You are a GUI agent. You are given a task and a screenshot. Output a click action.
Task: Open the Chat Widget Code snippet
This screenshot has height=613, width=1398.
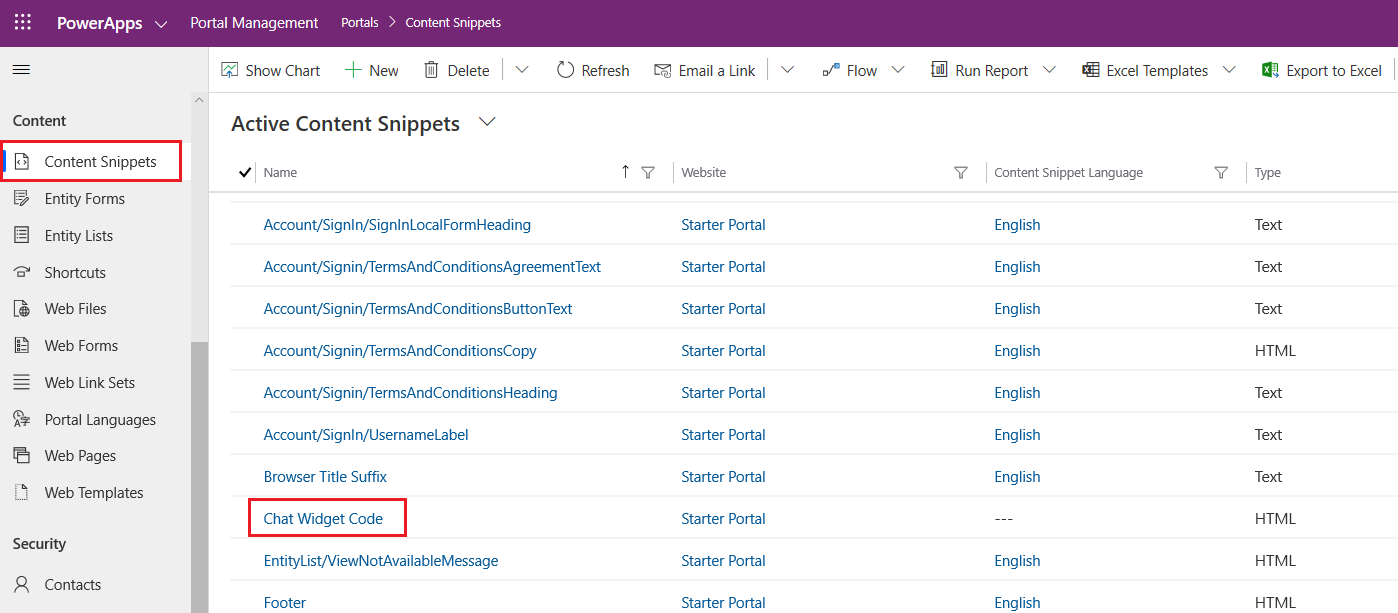click(x=323, y=519)
